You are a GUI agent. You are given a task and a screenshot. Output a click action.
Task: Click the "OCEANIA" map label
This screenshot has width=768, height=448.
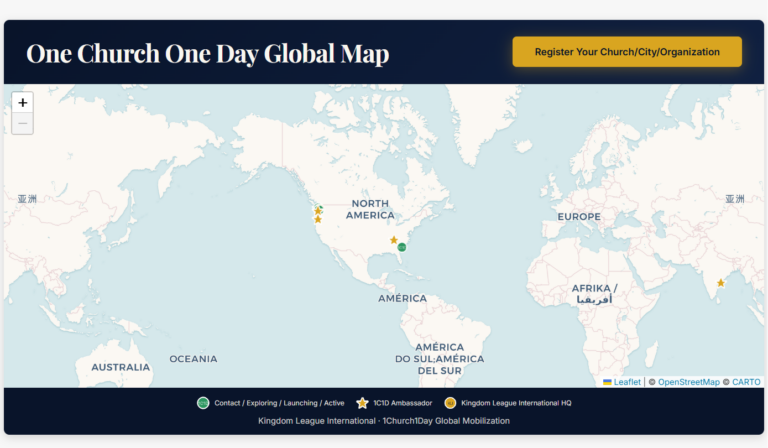[193, 359]
